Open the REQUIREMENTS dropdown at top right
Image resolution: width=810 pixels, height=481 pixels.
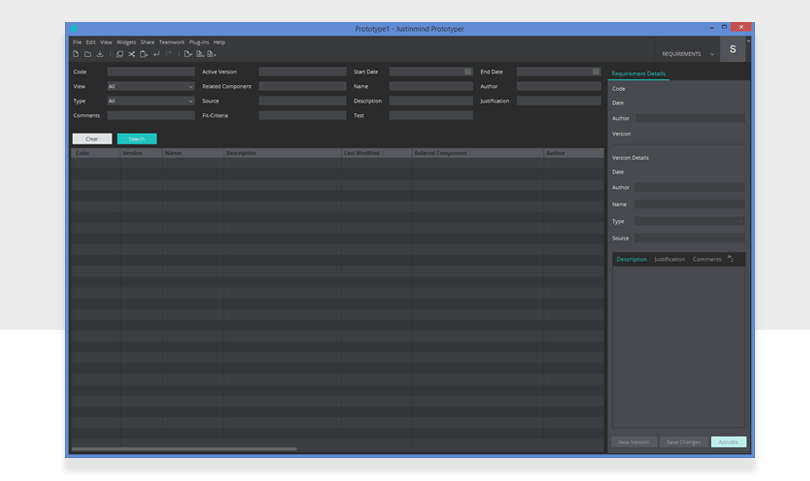tap(688, 54)
